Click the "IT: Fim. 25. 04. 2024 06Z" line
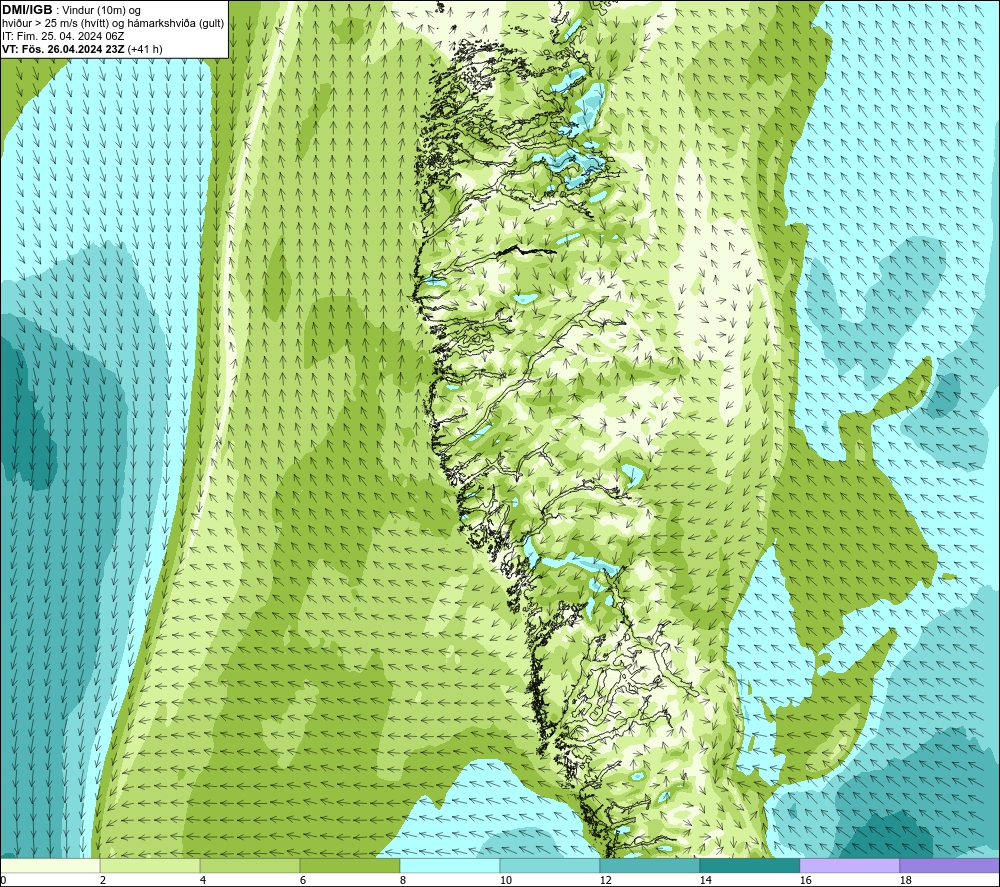The width and height of the screenshot is (1000, 887). (63, 36)
